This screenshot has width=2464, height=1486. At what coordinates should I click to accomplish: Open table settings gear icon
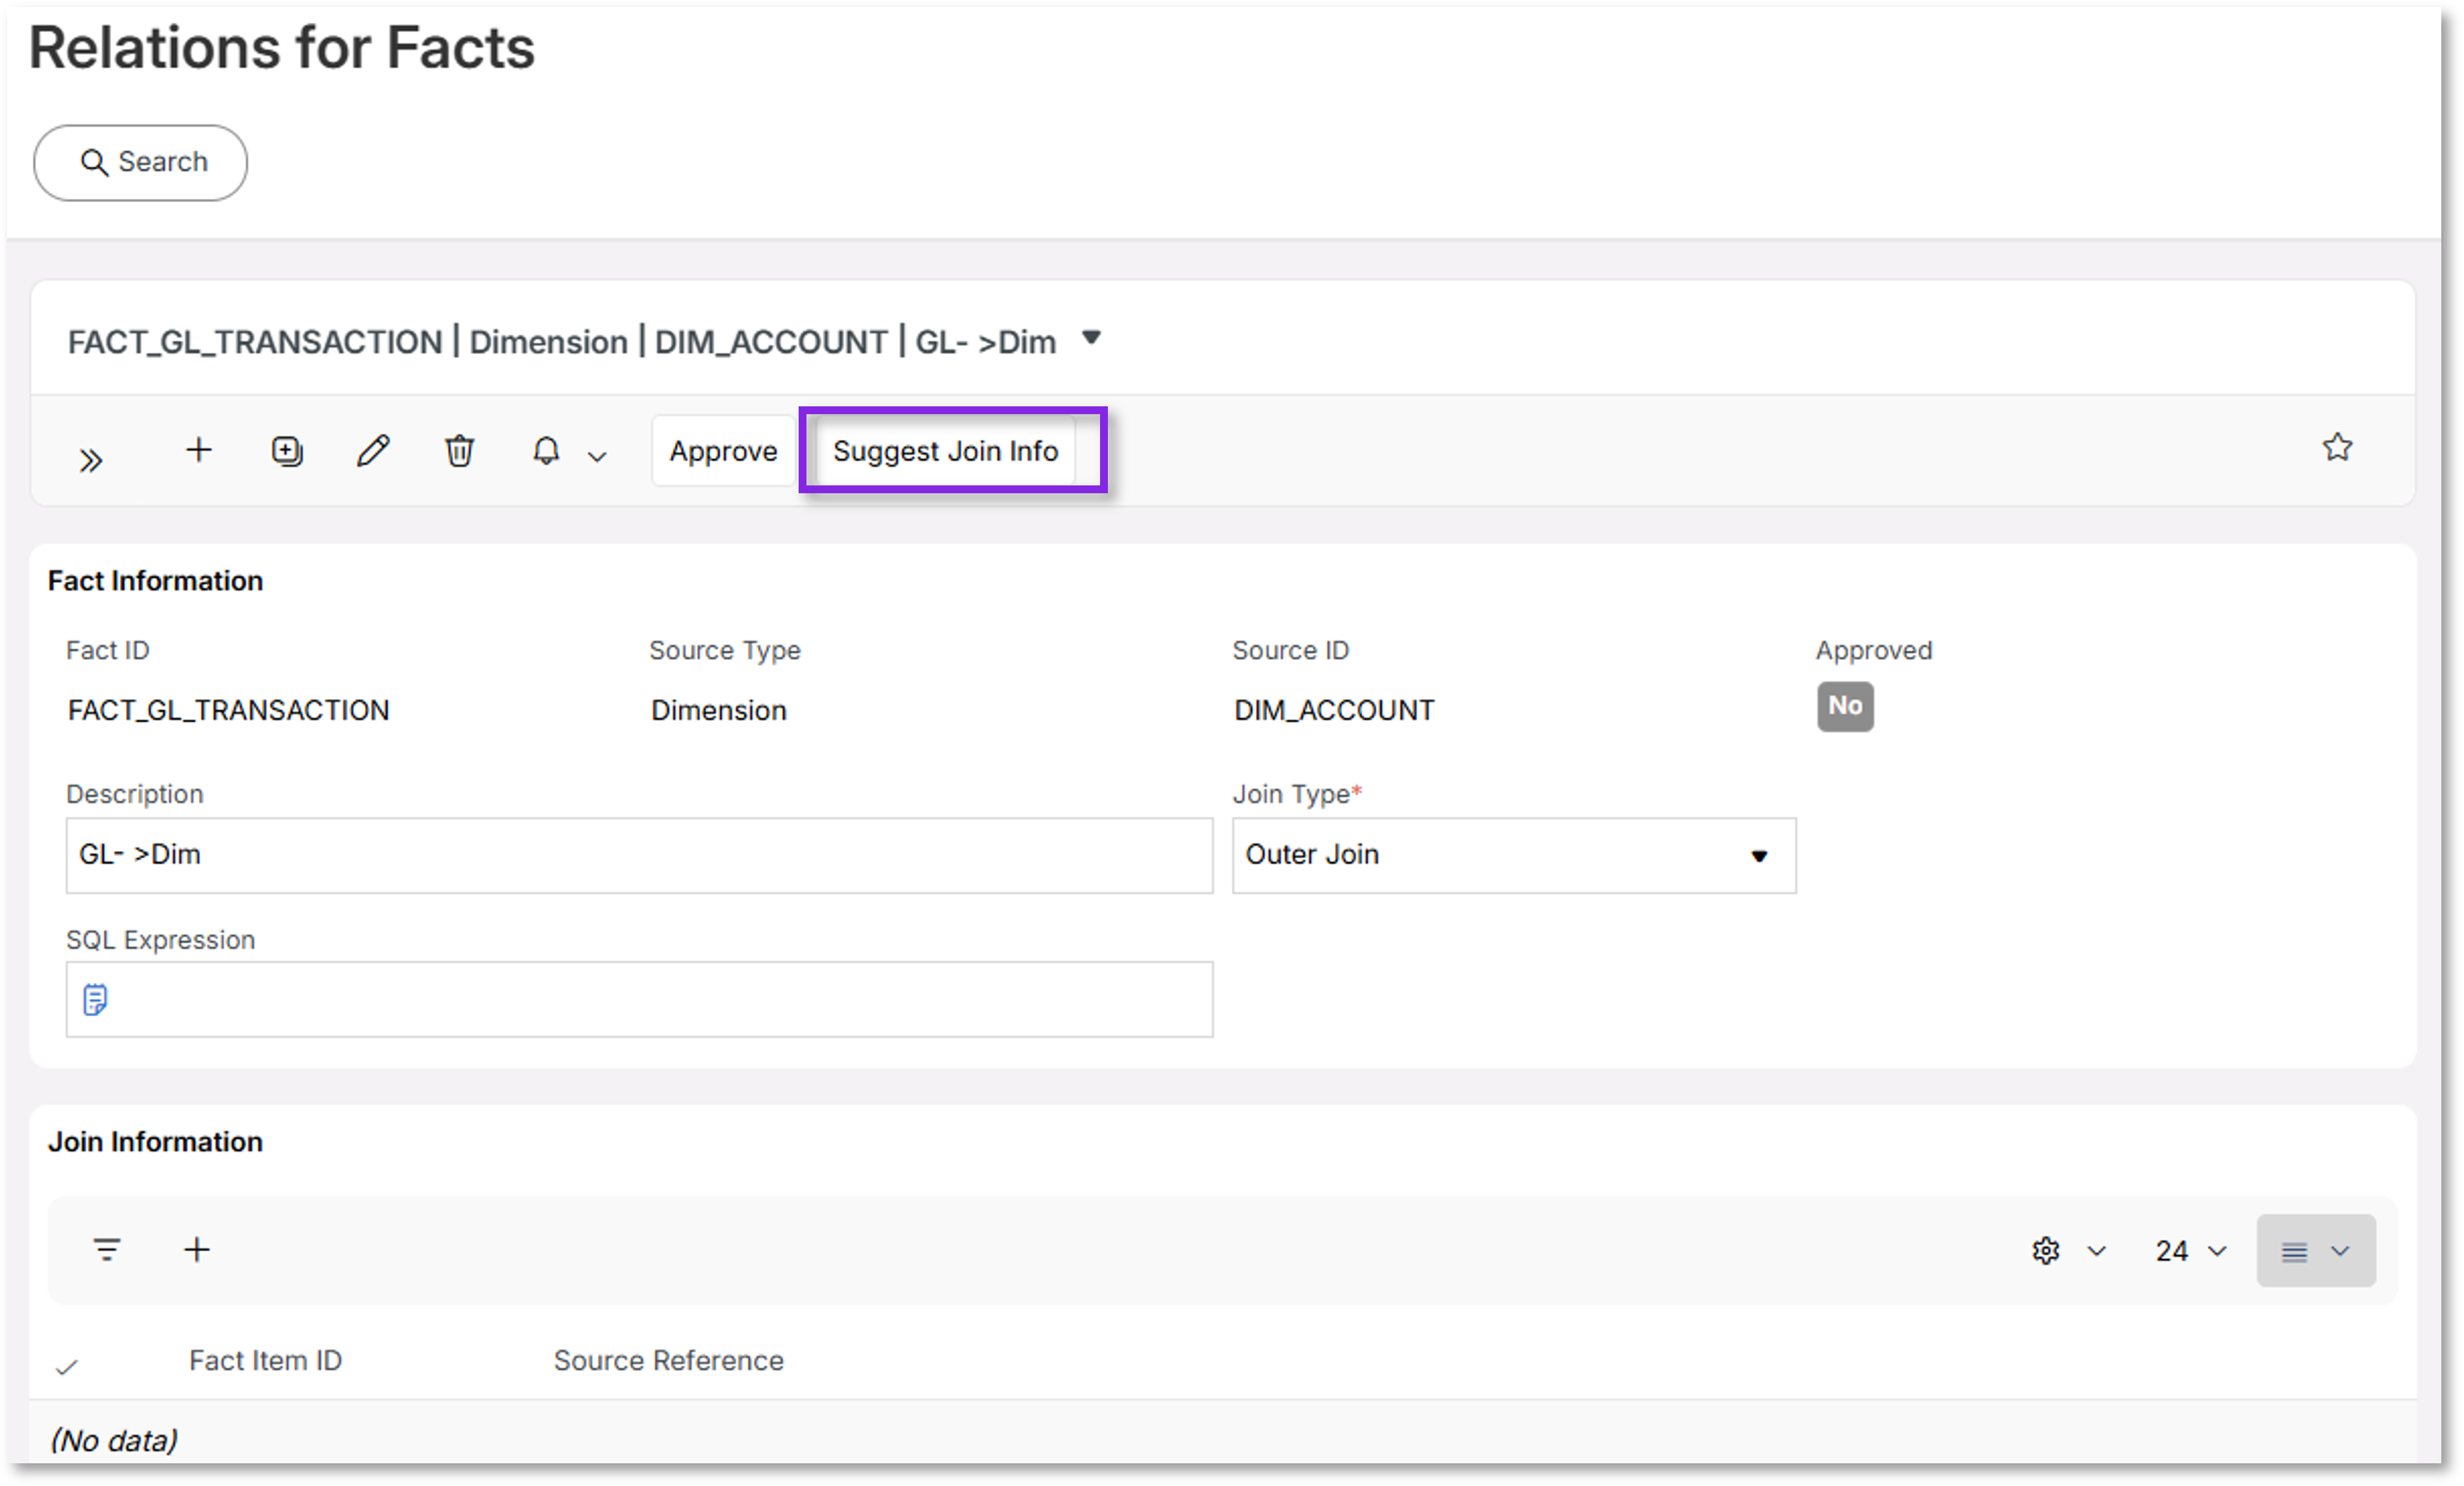(2046, 1251)
